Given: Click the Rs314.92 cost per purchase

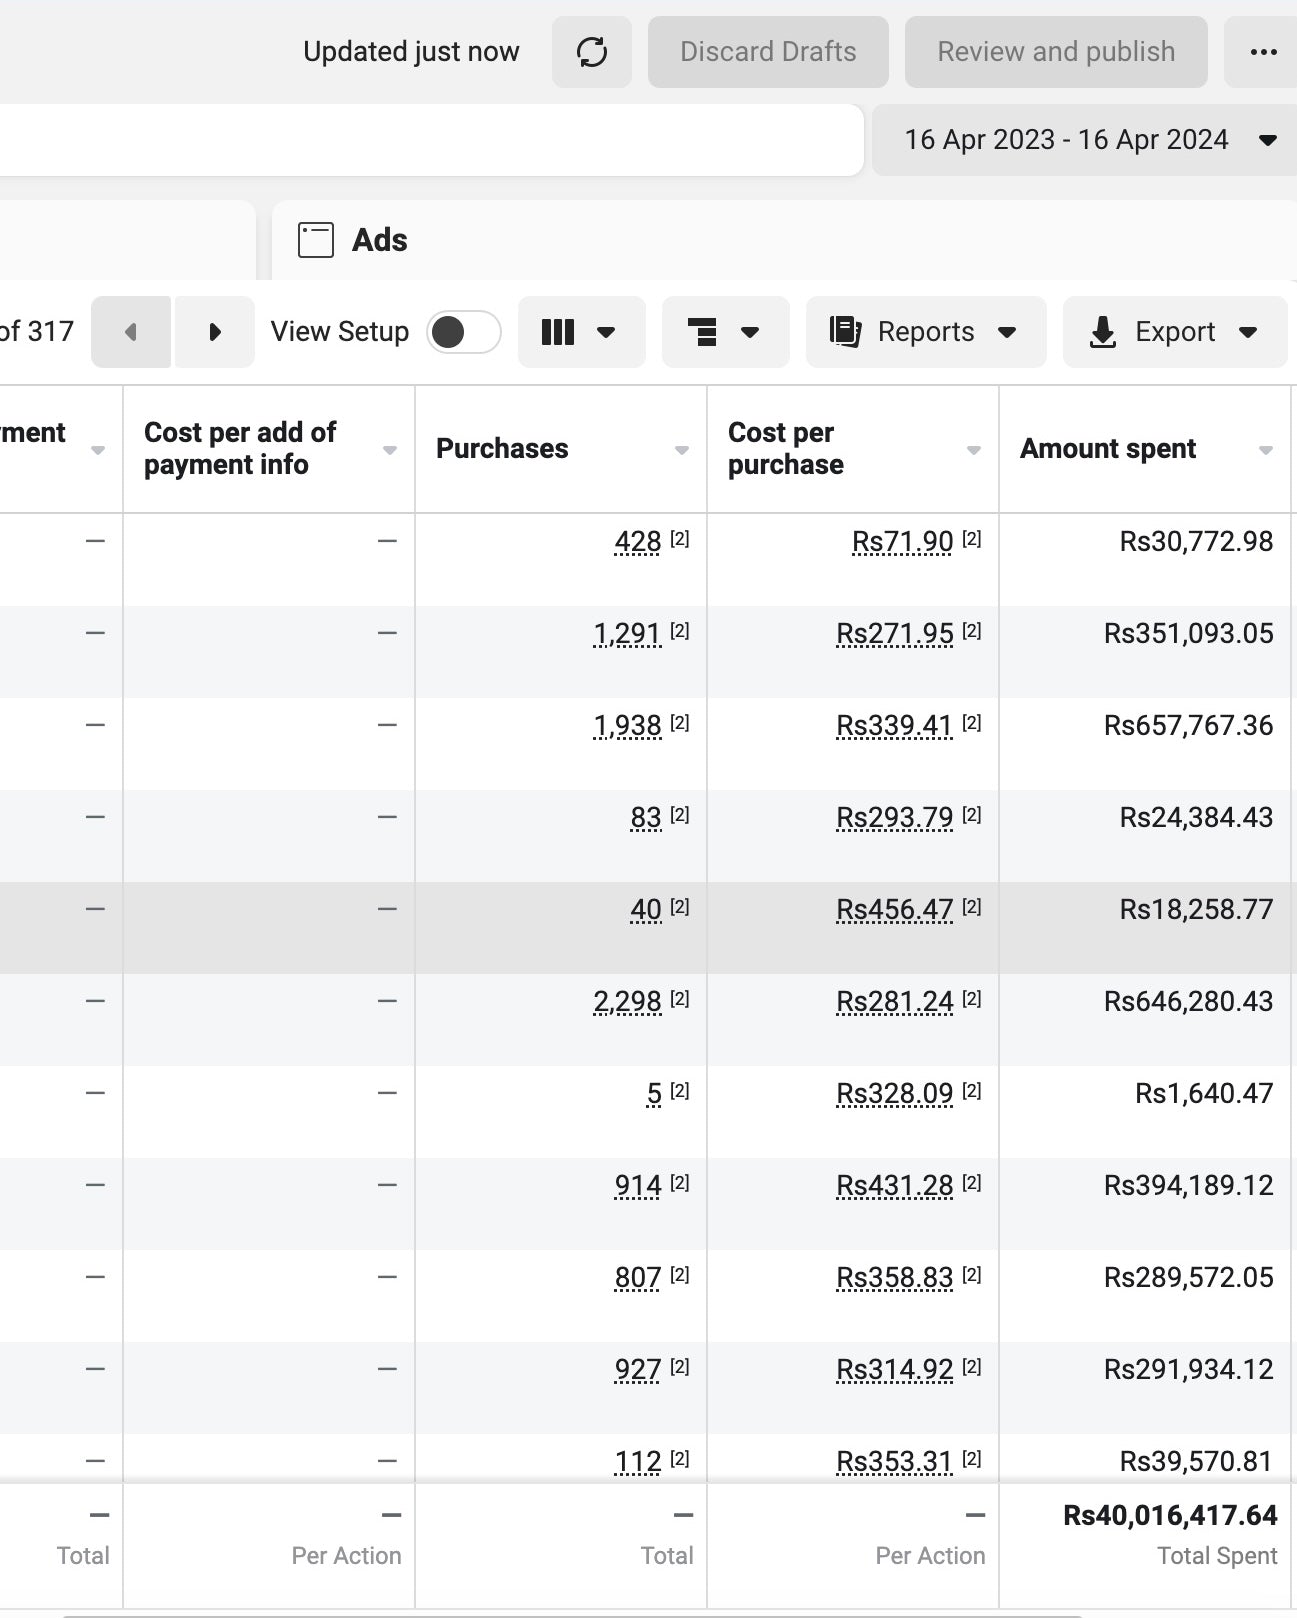Looking at the screenshot, I should pyautogui.click(x=894, y=1370).
